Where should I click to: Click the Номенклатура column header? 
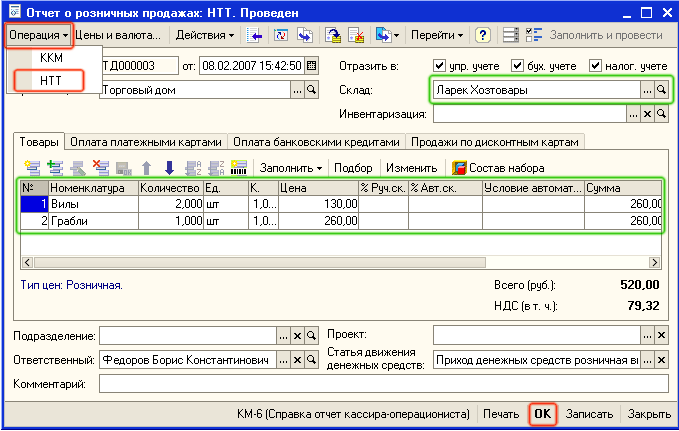tap(94, 188)
